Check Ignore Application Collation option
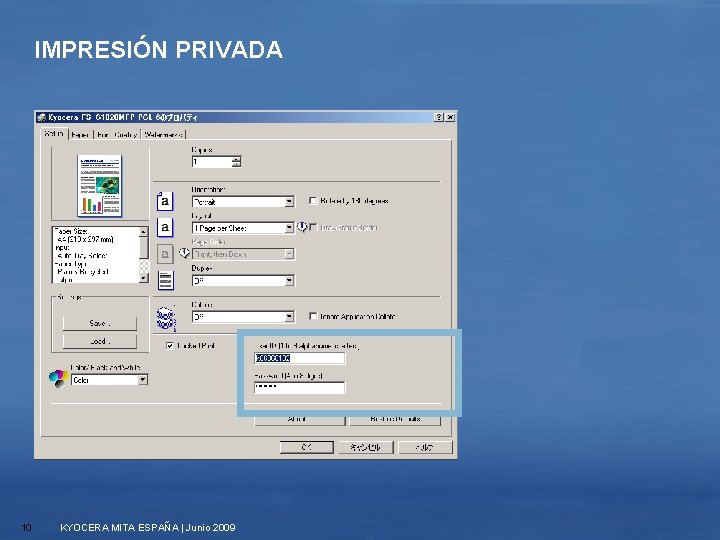This screenshot has width=720, height=540. click(313, 316)
